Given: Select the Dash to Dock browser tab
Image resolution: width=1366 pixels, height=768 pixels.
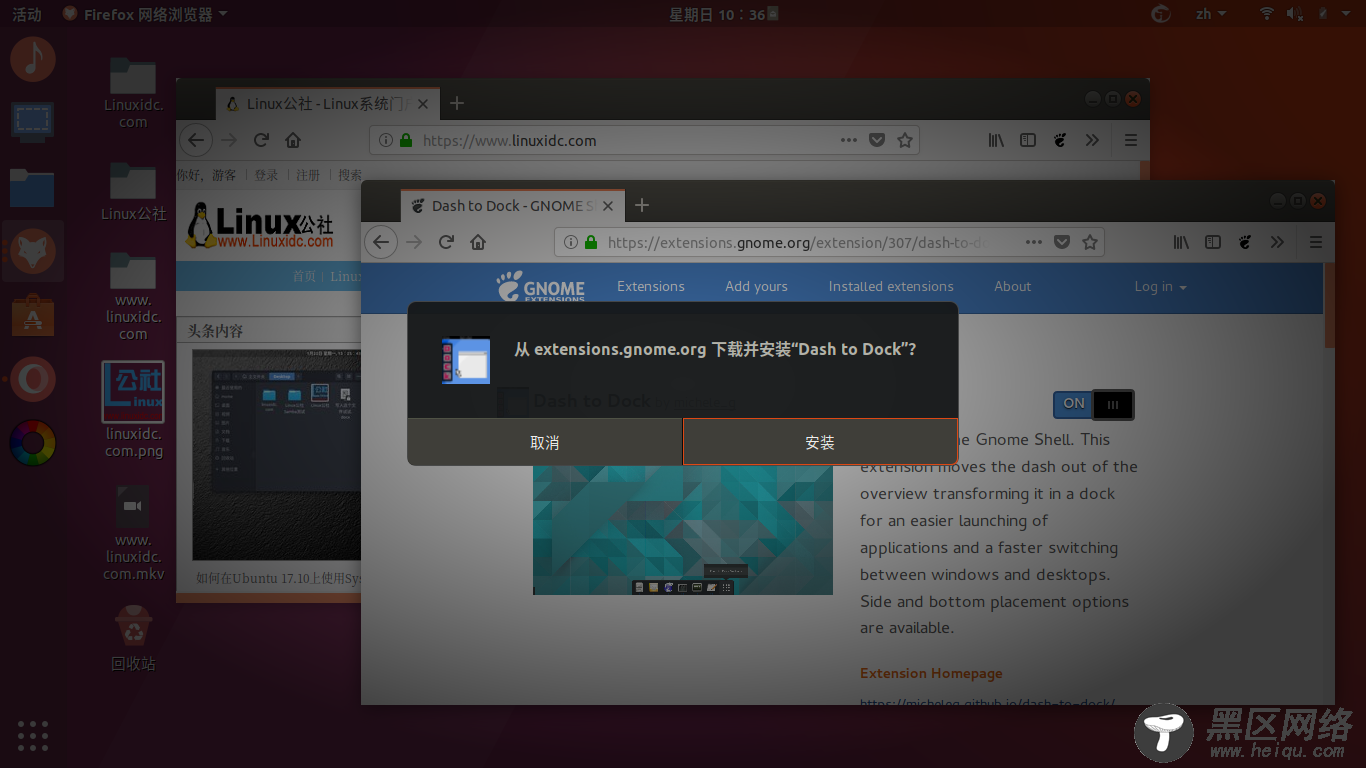Looking at the screenshot, I should (x=513, y=205).
